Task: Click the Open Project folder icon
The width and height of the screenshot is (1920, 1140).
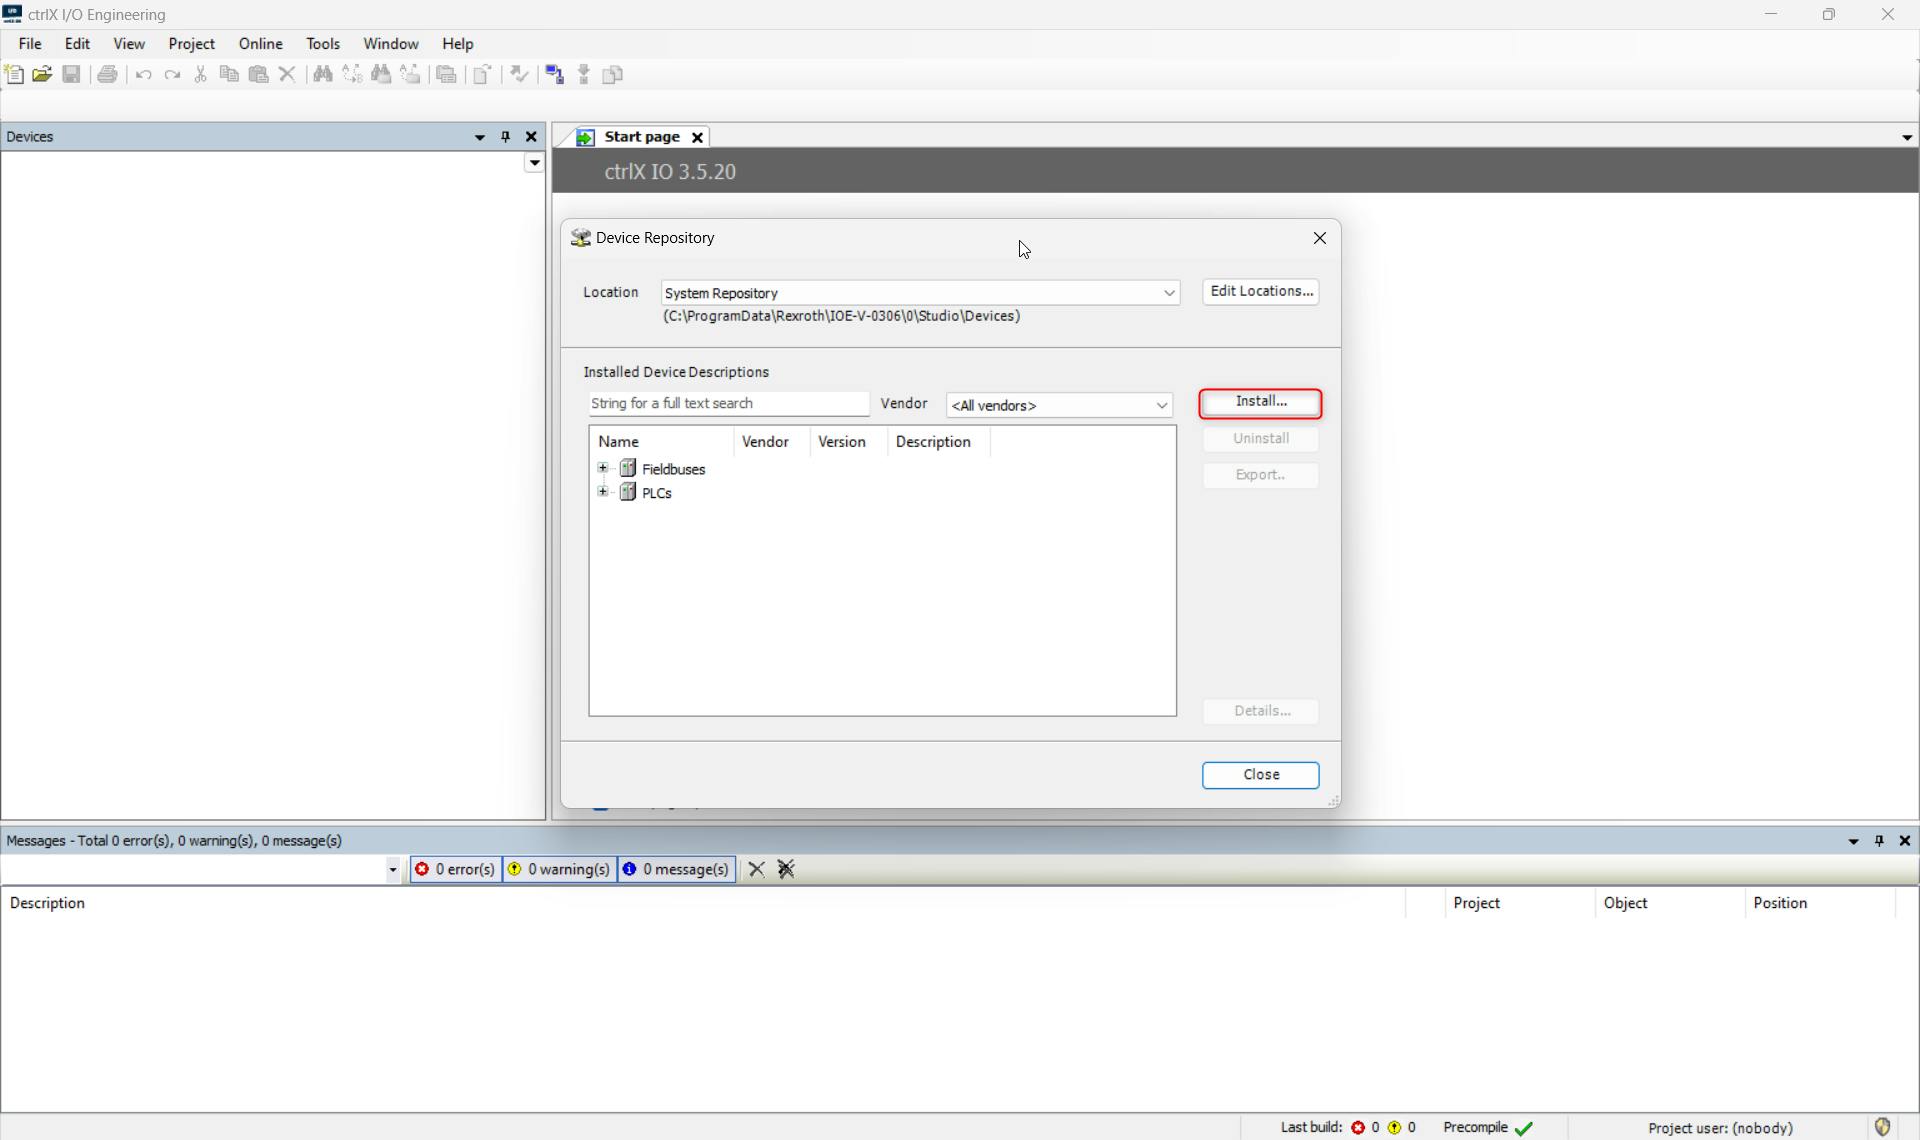Action: coord(42,74)
